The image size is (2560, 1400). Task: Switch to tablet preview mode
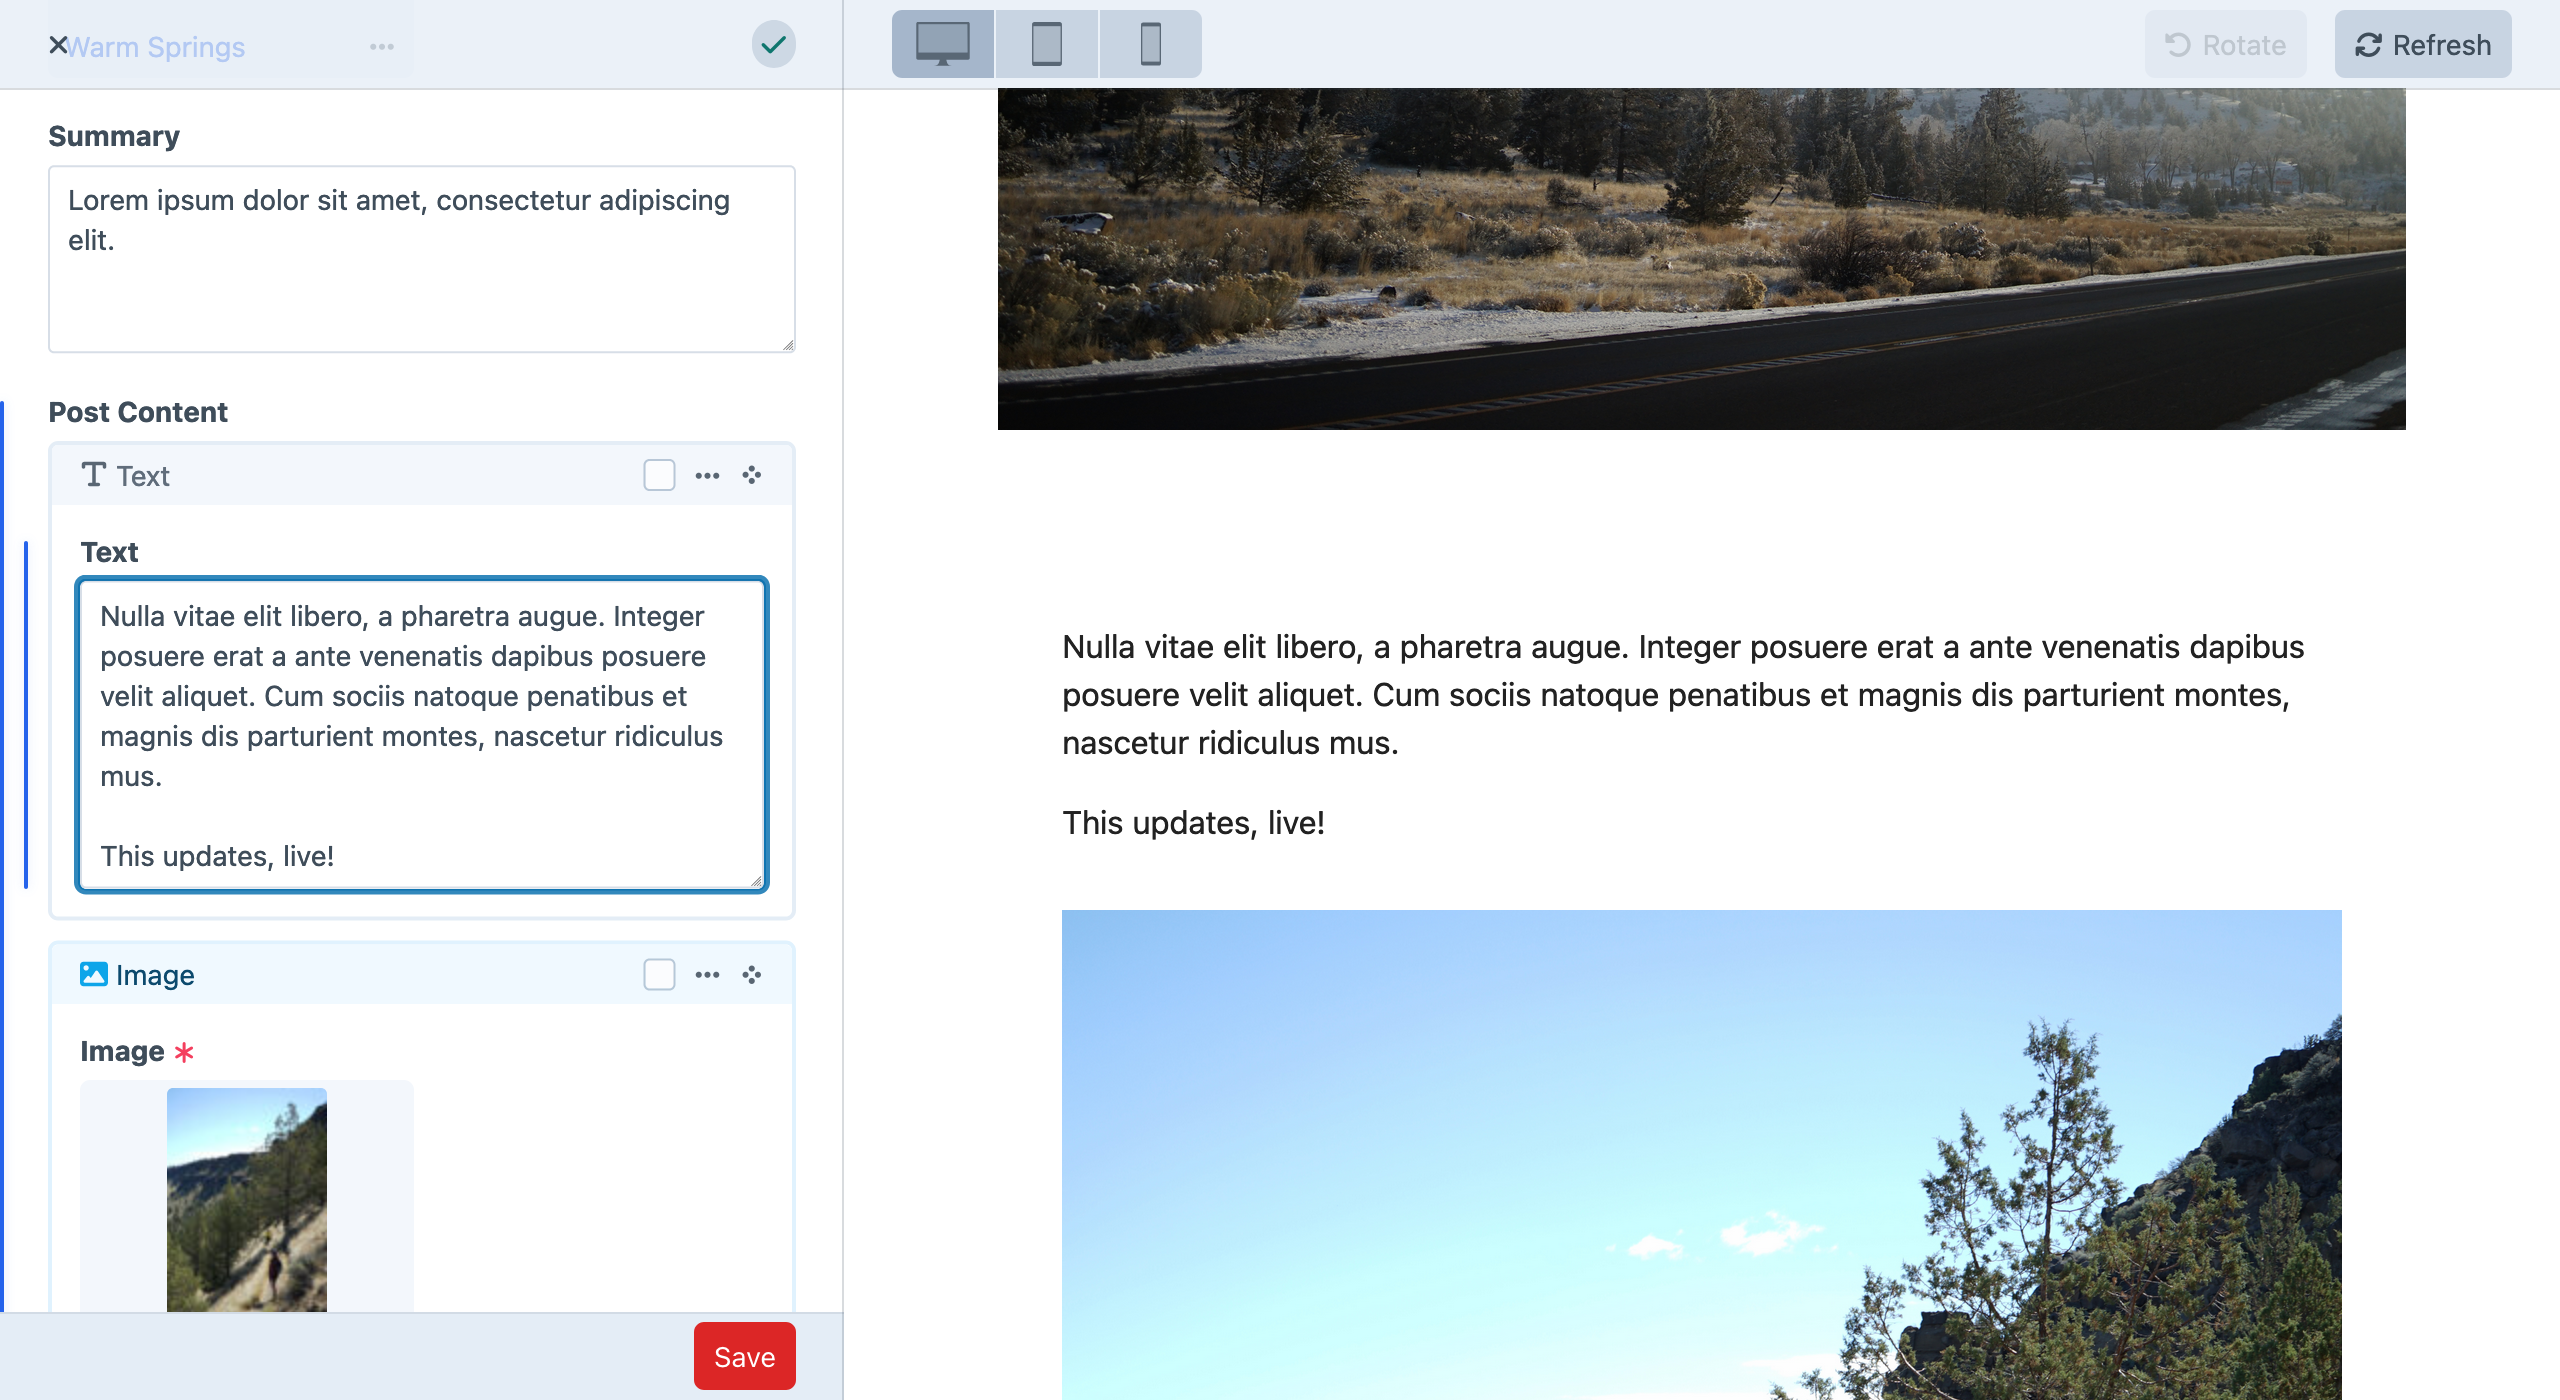click(x=1045, y=43)
